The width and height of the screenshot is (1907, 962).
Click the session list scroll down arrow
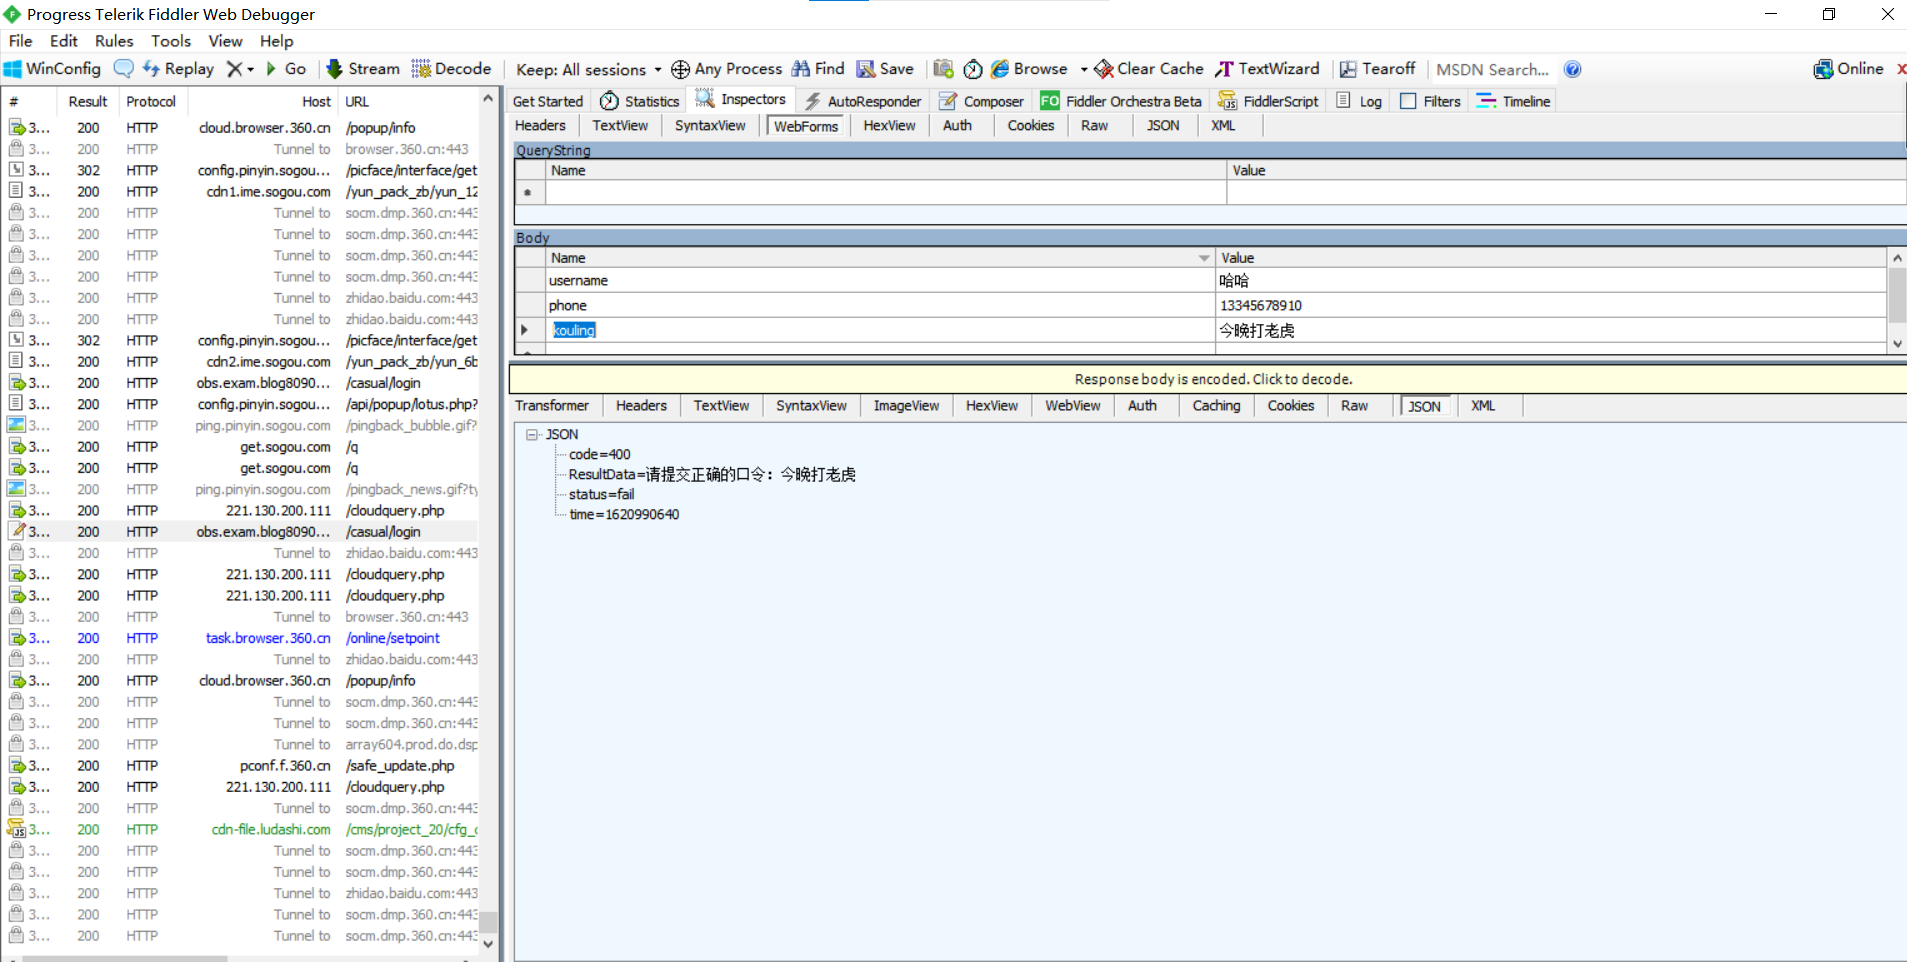[x=488, y=943]
